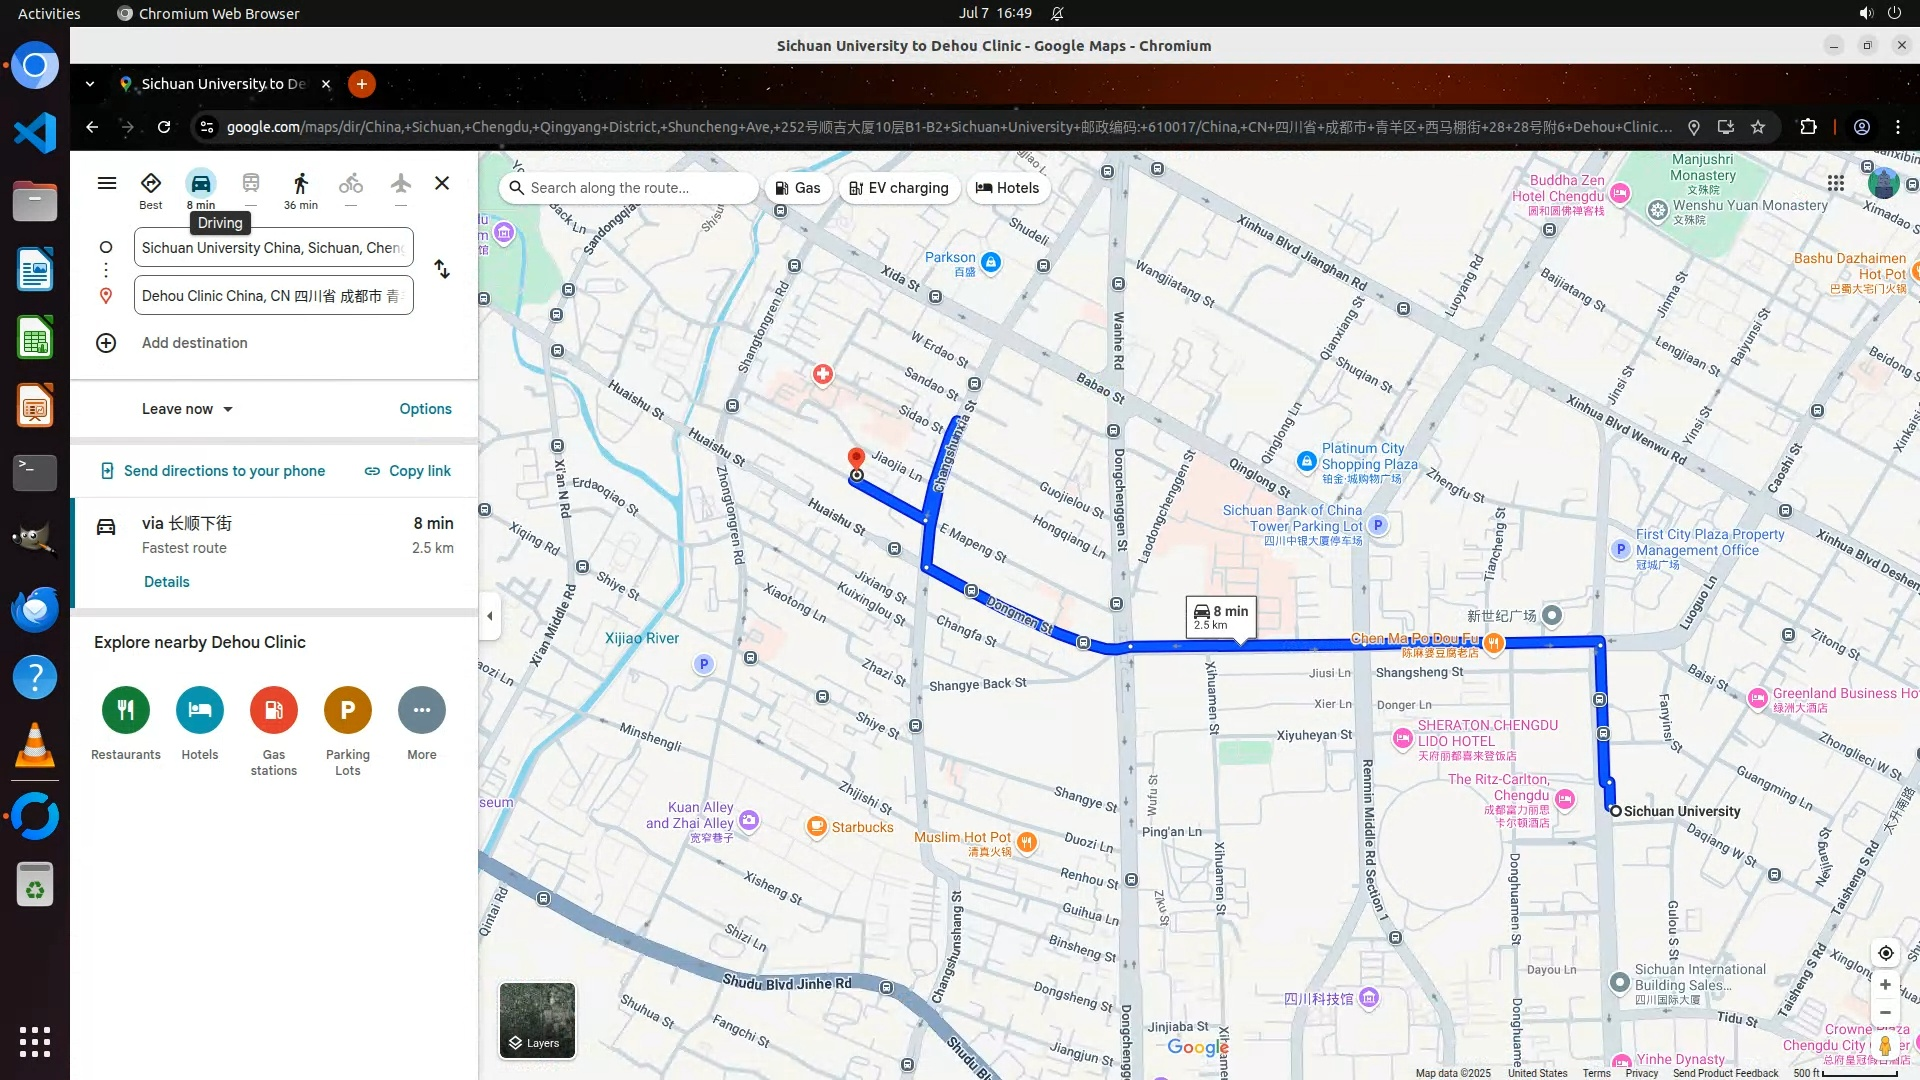
Task: Open the Google apps grid
Action: tap(1835, 183)
